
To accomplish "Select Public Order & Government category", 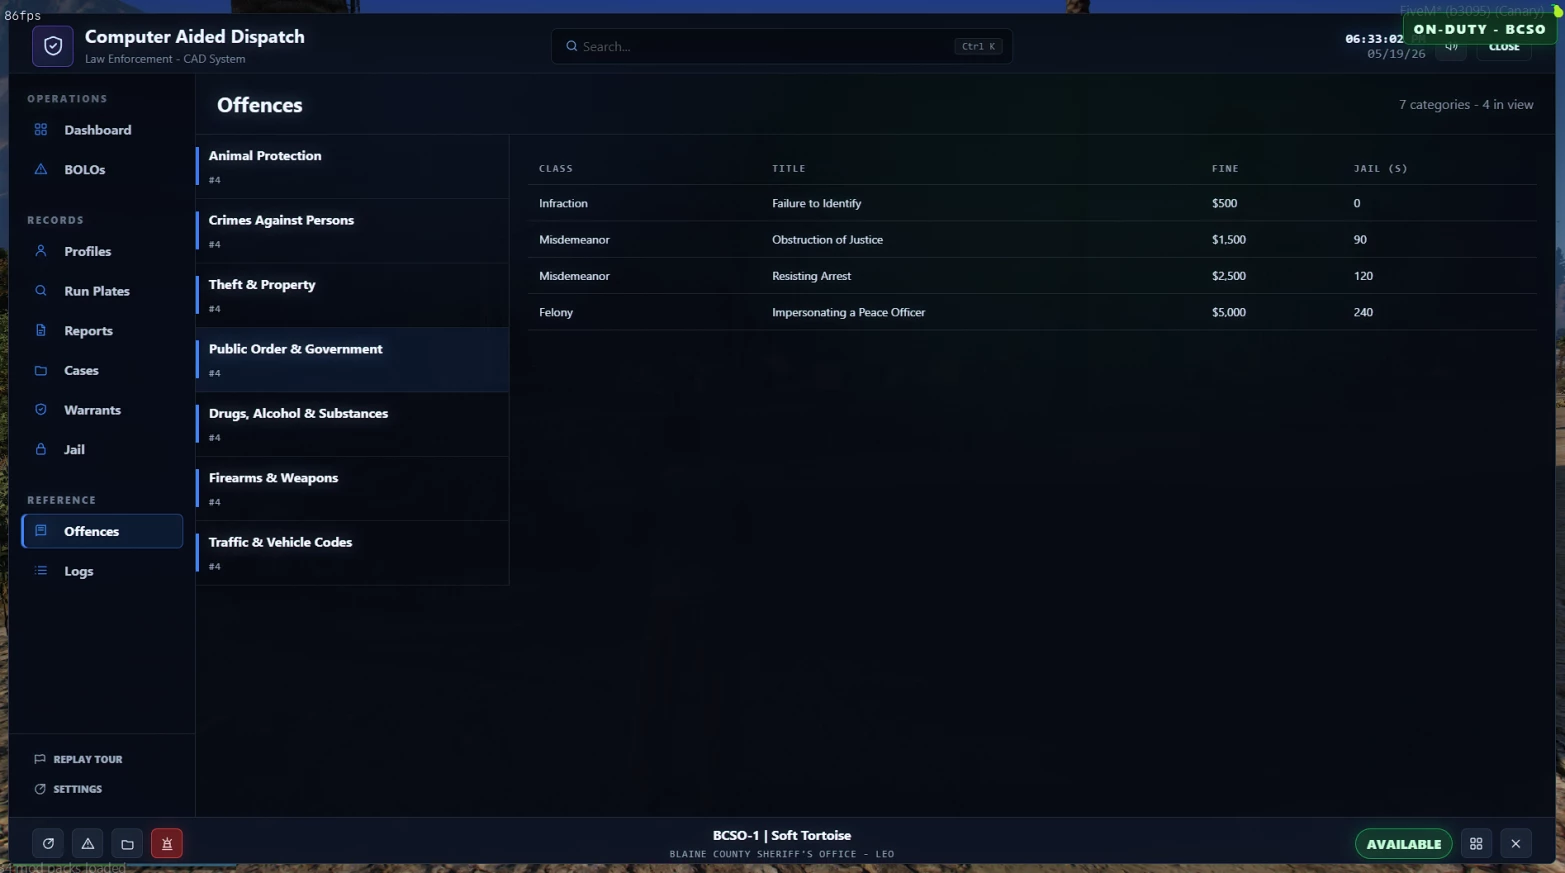I will pos(352,360).
